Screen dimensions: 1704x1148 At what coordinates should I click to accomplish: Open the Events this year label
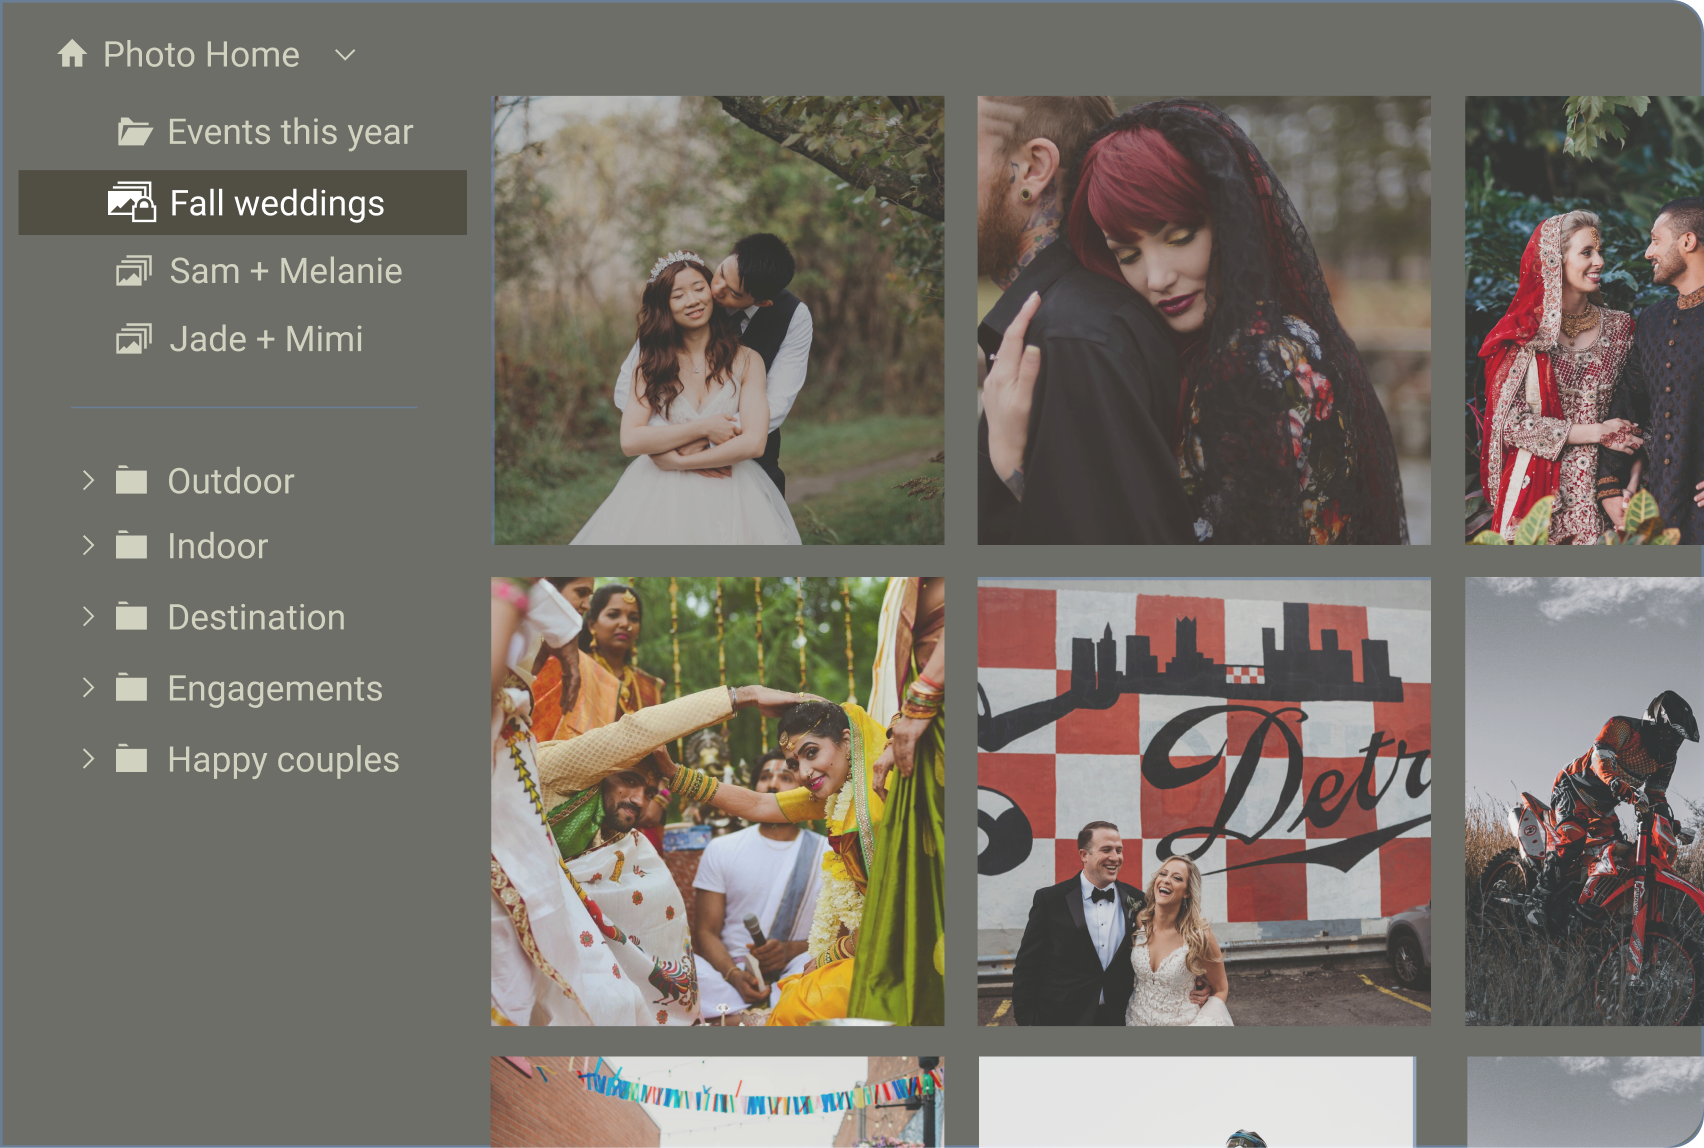click(x=290, y=132)
